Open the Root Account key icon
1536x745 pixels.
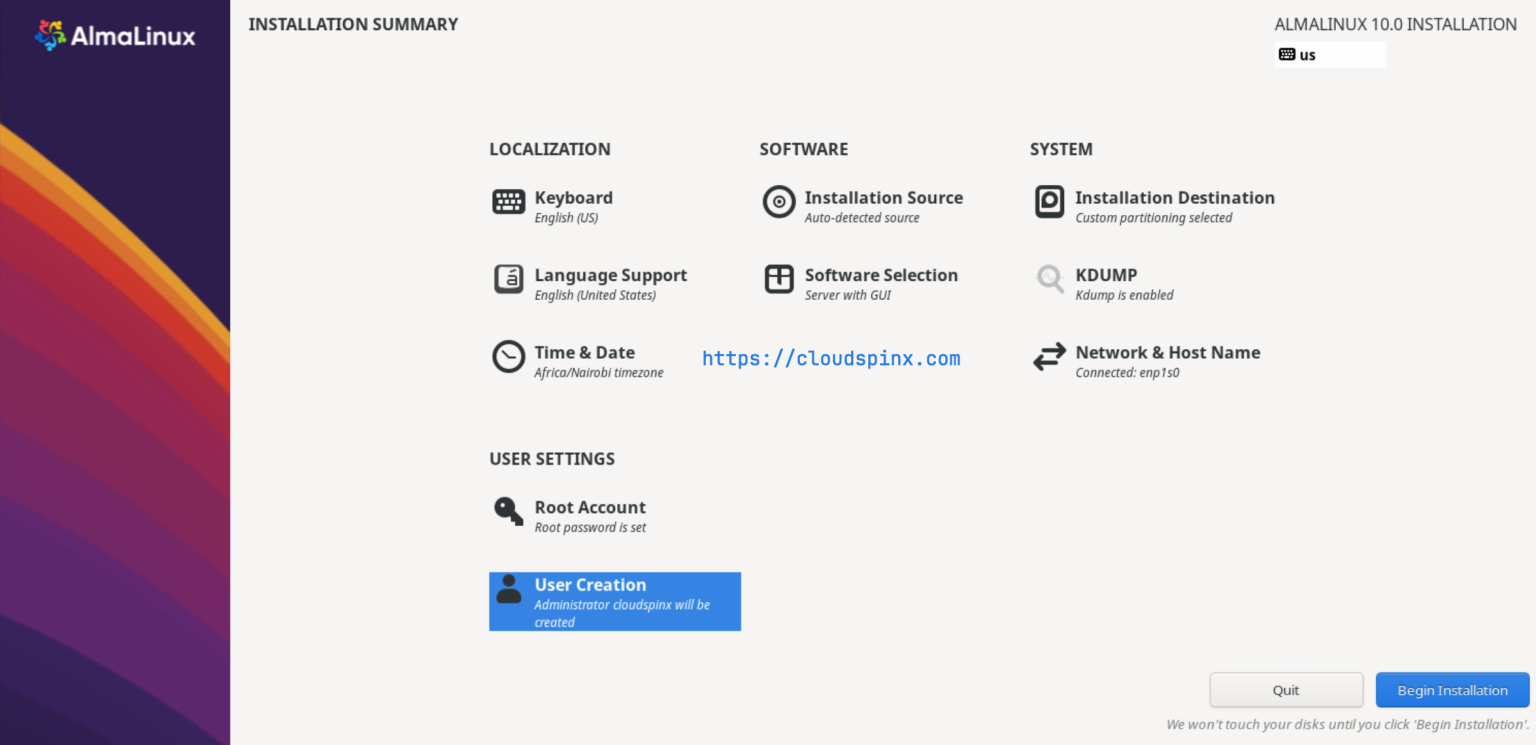pyautogui.click(x=508, y=511)
